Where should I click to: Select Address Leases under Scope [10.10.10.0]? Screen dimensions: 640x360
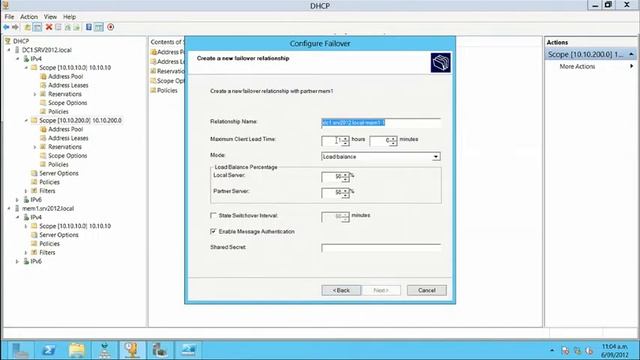[x=68, y=85]
